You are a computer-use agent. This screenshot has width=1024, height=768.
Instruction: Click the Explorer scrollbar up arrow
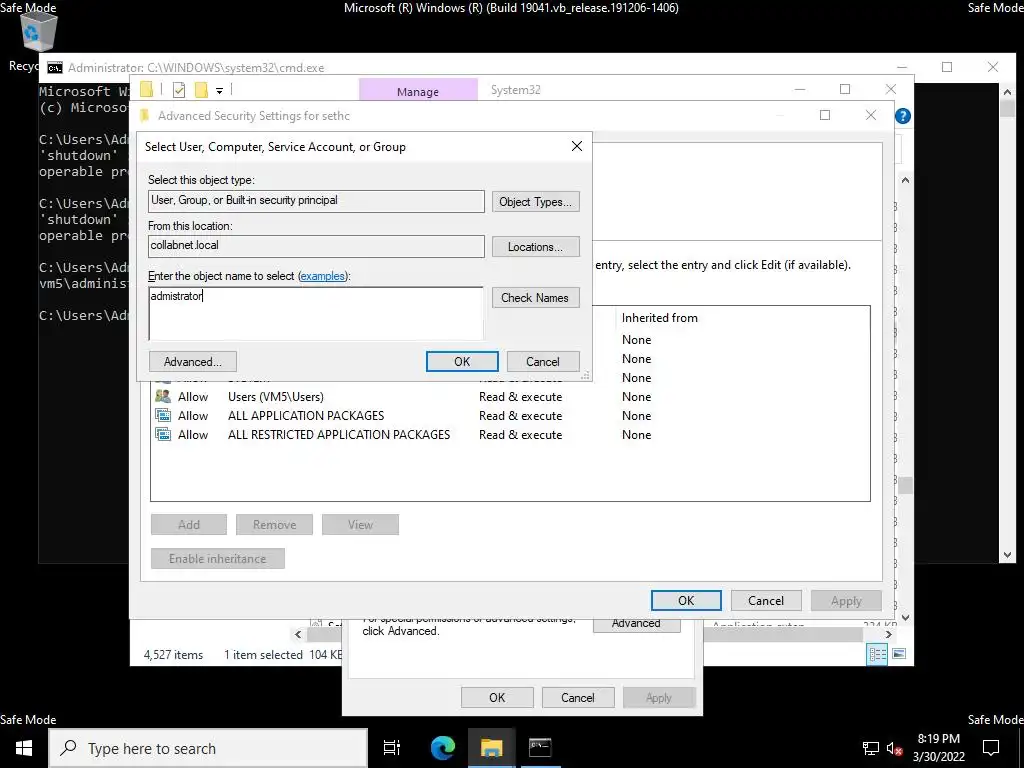click(905, 180)
